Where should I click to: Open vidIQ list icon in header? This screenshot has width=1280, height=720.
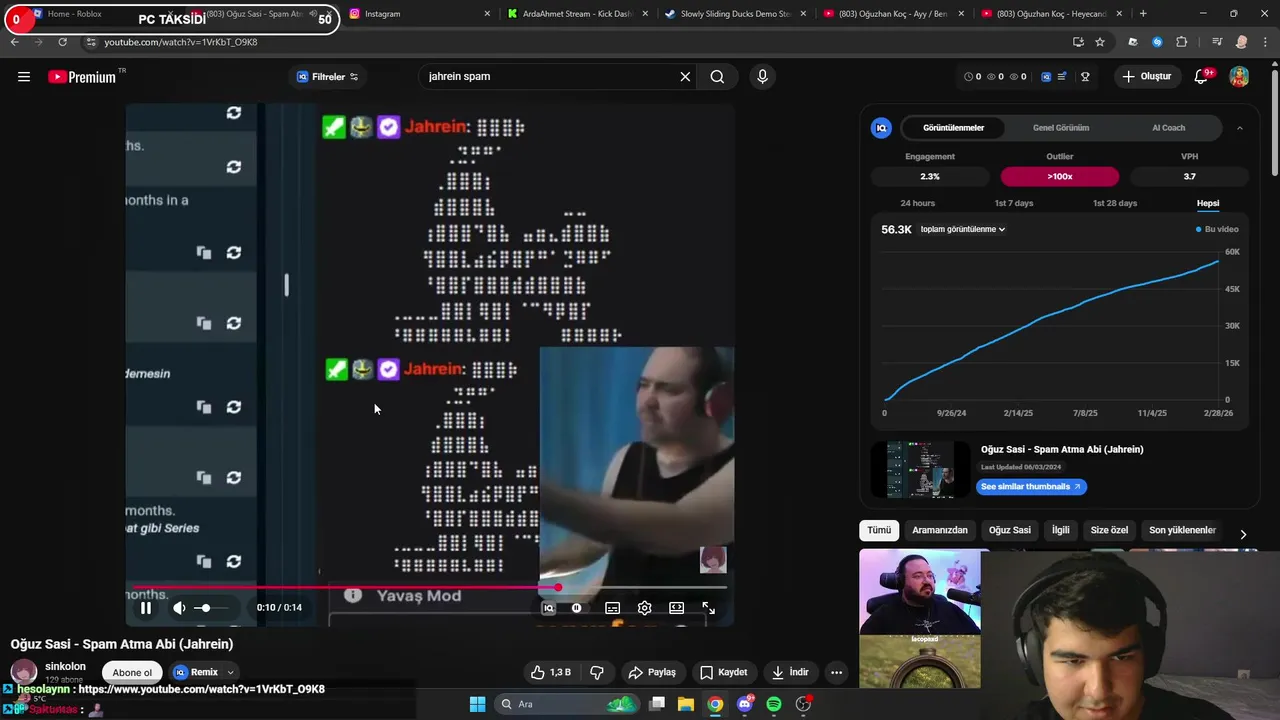click(x=1061, y=77)
